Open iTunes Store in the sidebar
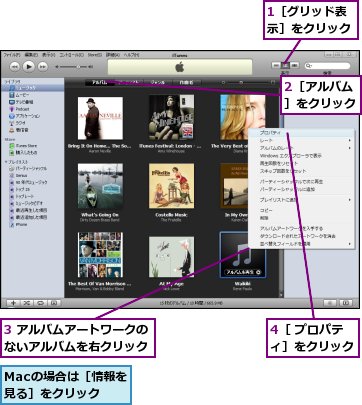Image resolution: width=362 pixels, height=405 pixels. 32,146
